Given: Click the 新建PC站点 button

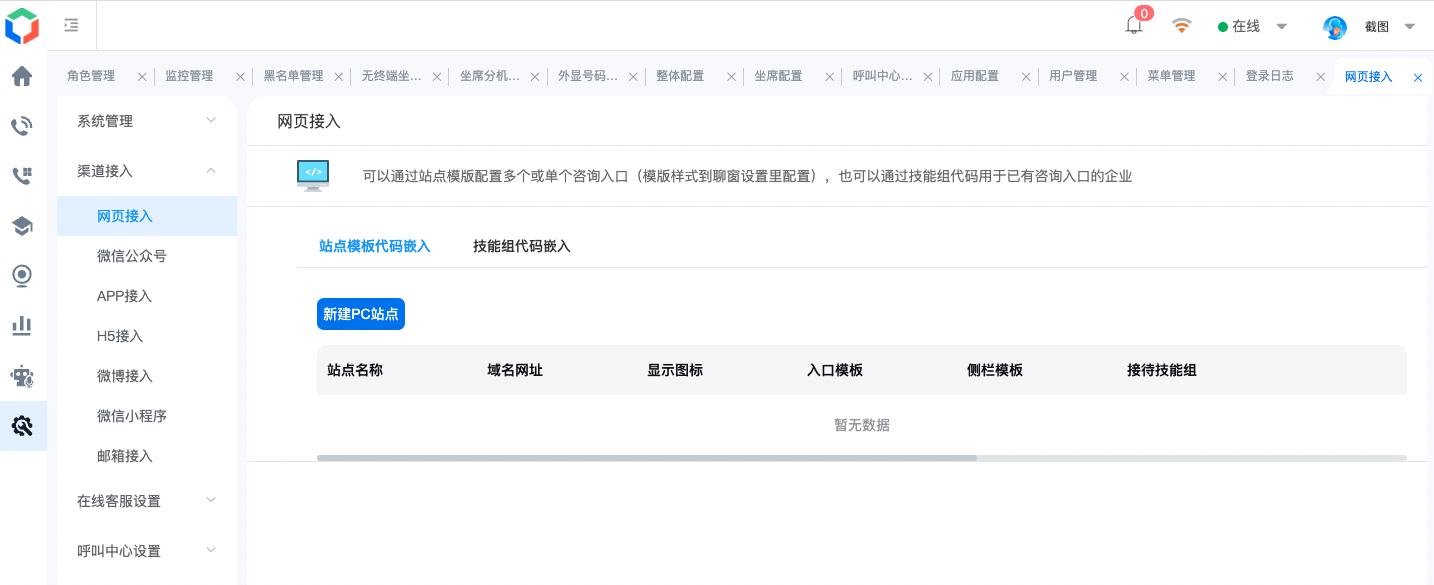Looking at the screenshot, I should point(361,314).
